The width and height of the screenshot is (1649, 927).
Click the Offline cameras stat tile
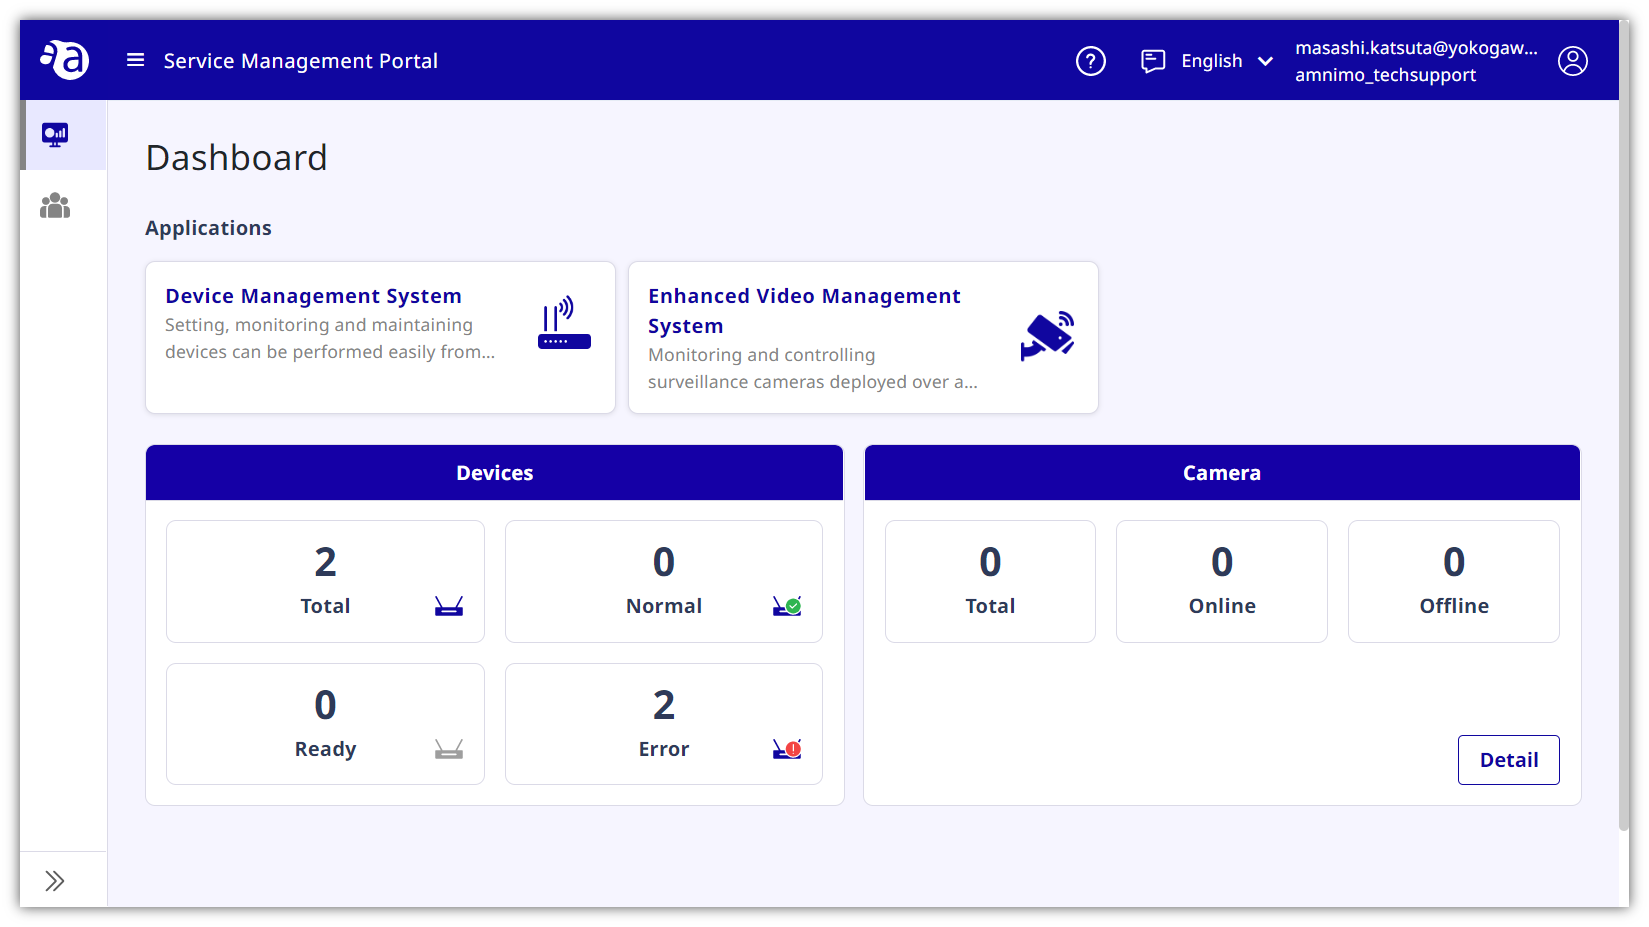[x=1453, y=581]
